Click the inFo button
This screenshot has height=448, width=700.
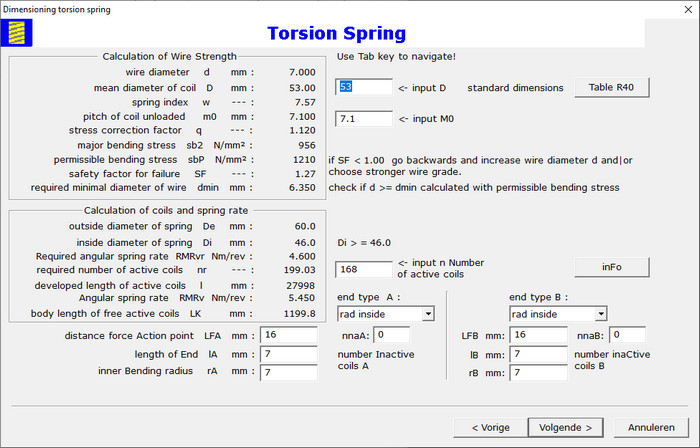[x=611, y=268]
